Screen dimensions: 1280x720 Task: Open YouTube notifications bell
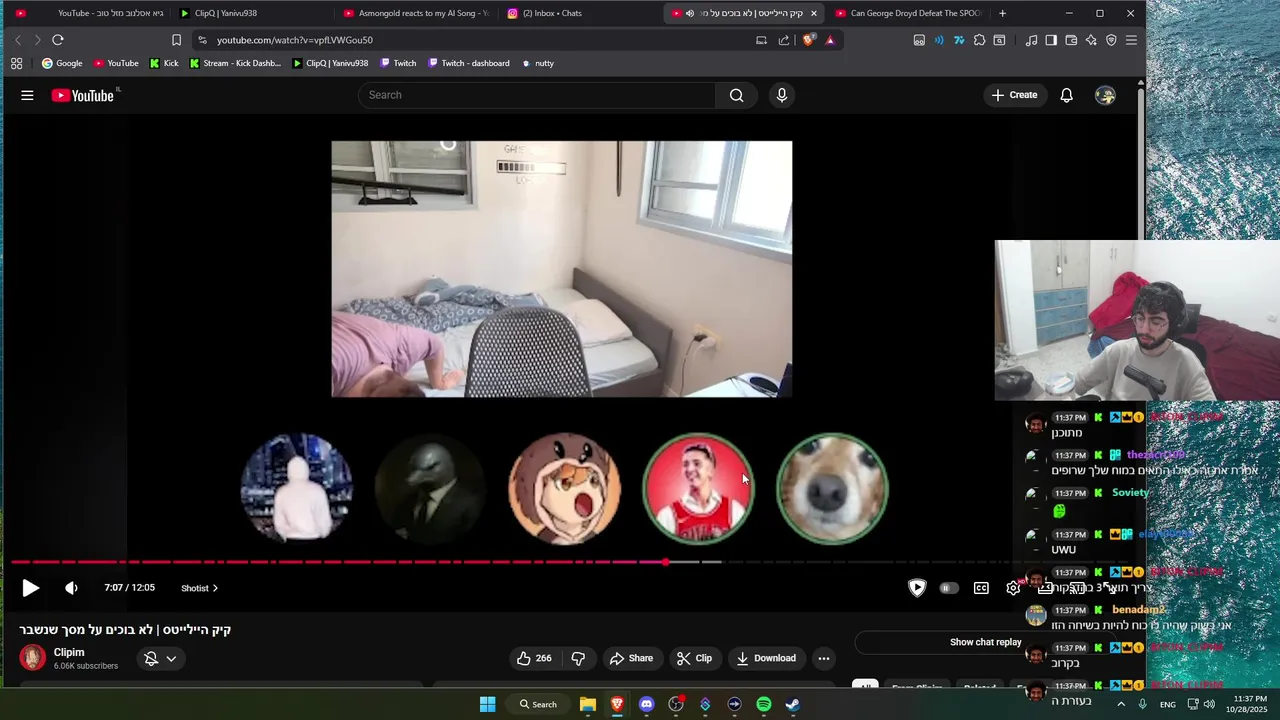click(1067, 95)
